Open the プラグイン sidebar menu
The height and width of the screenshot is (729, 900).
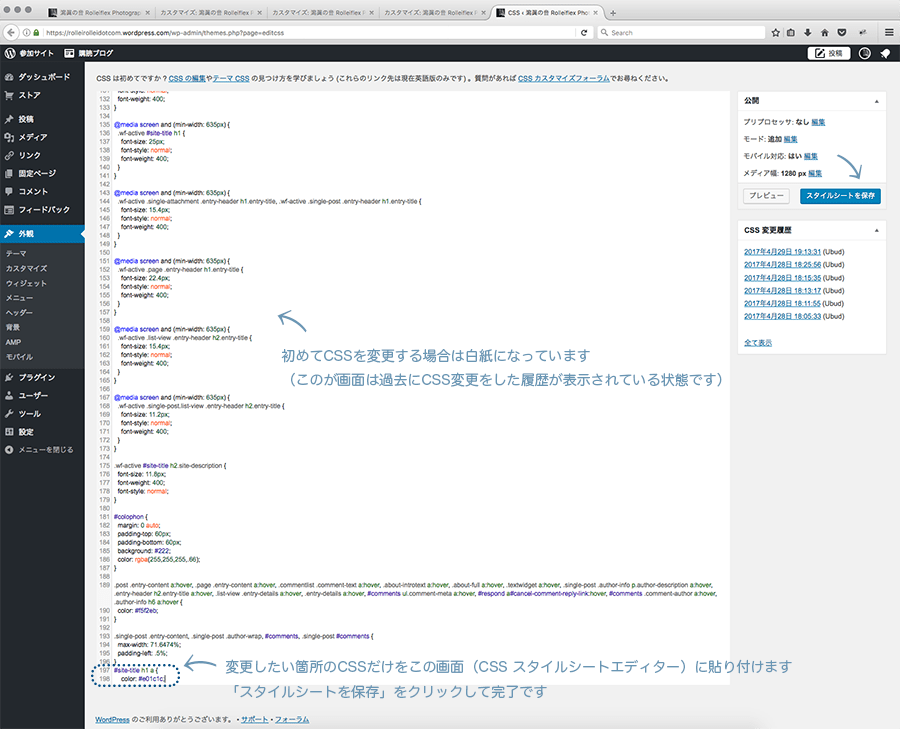[x=37, y=378]
